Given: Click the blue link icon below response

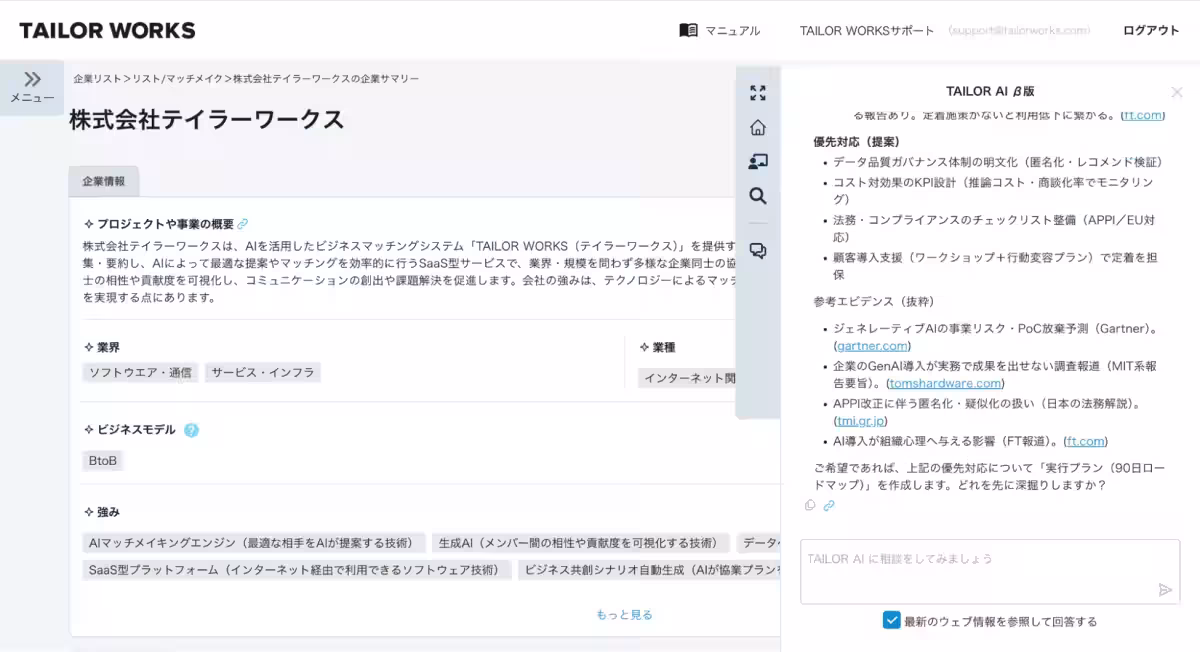Looking at the screenshot, I should [829, 506].
